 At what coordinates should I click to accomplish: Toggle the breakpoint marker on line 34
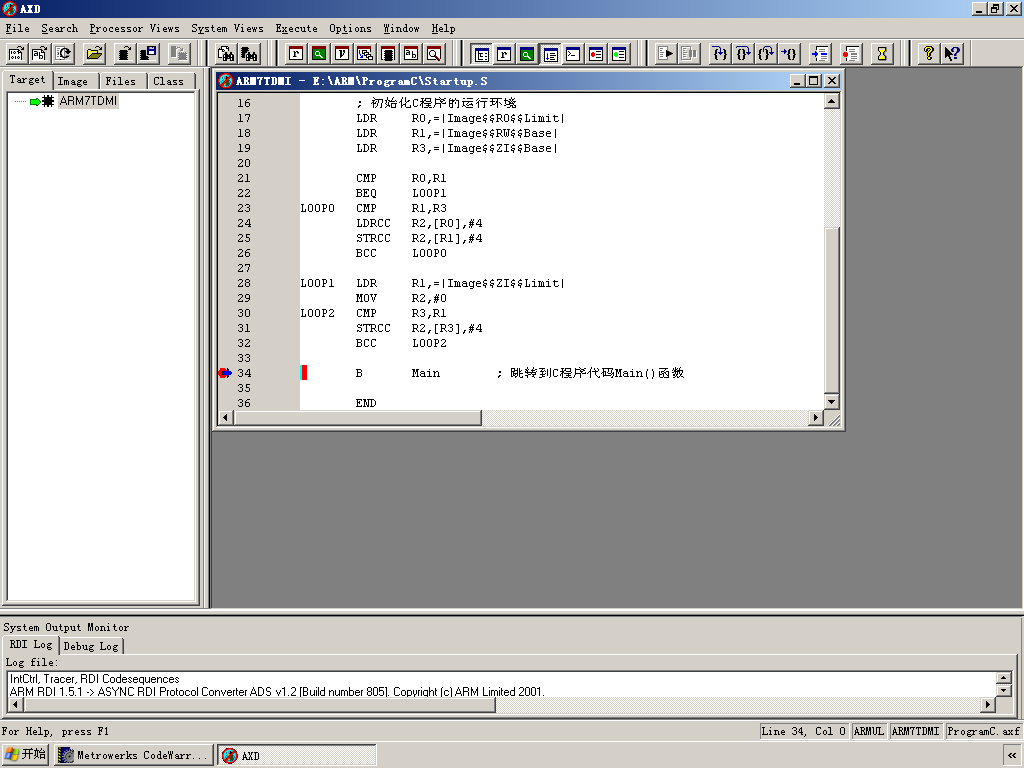point(225,373)
